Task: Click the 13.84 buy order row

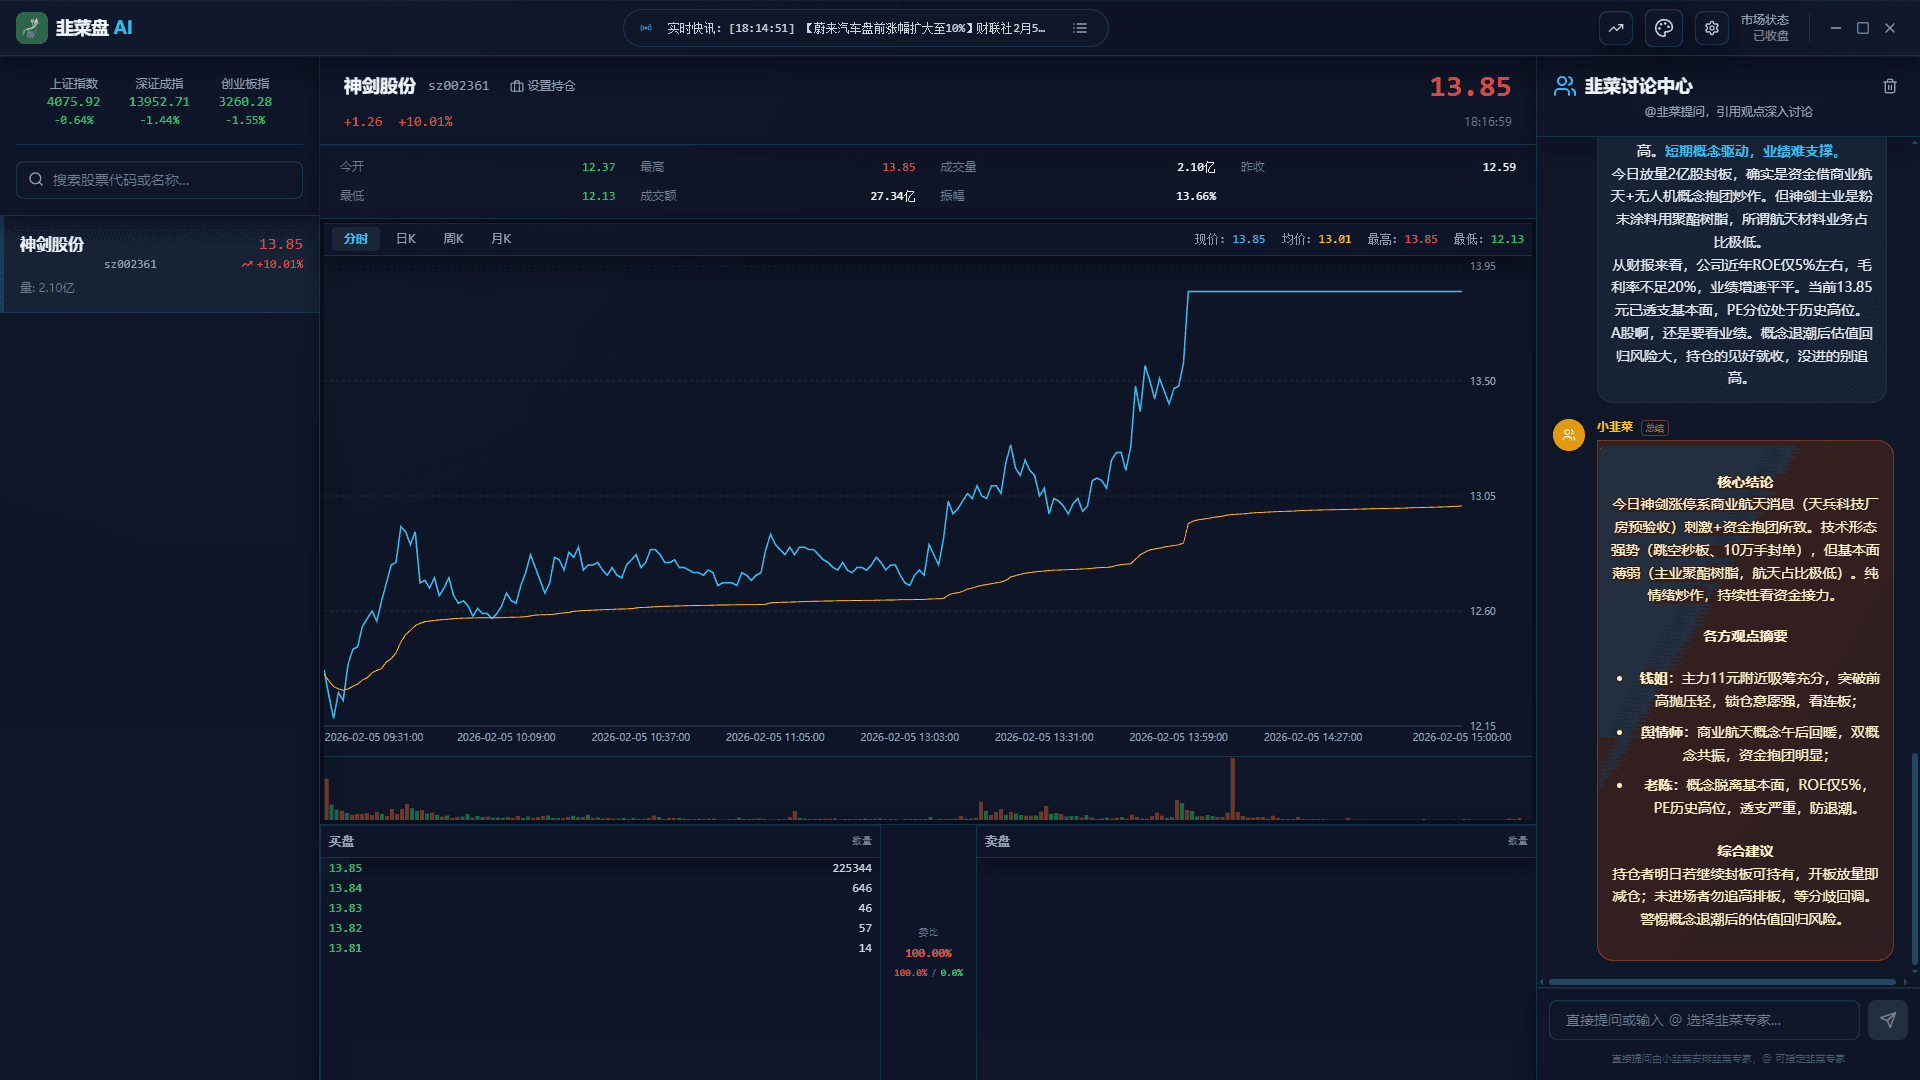Action: pyautogui.click(x=600, y=888)
